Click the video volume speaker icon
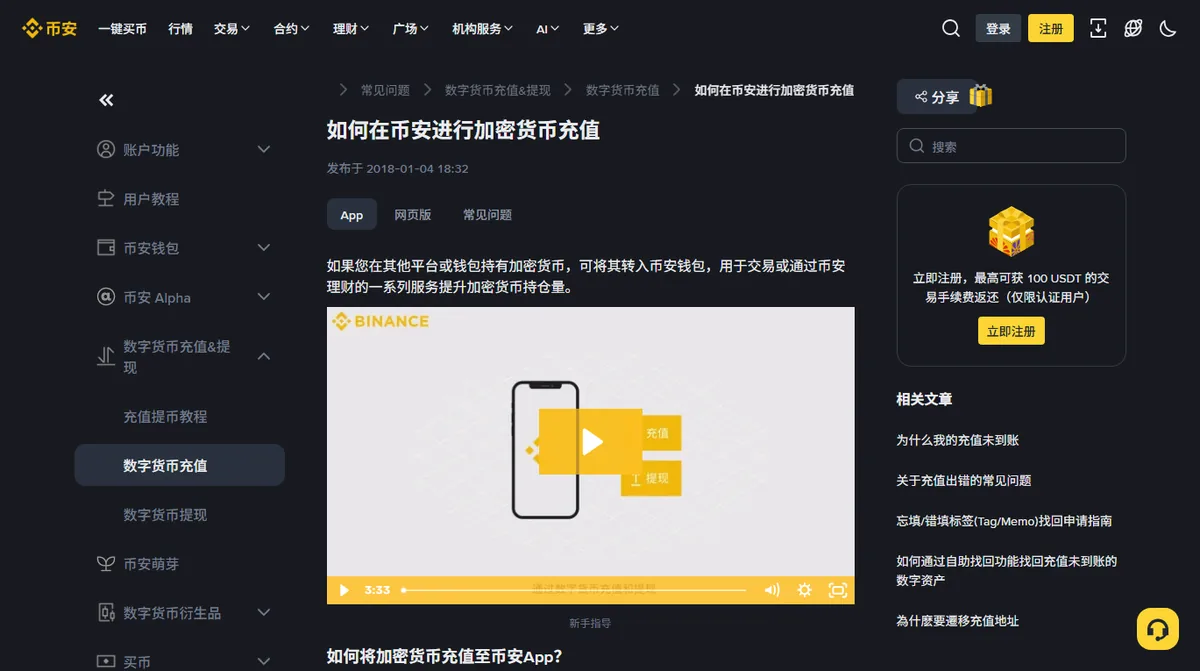 [x=771, y=590]
